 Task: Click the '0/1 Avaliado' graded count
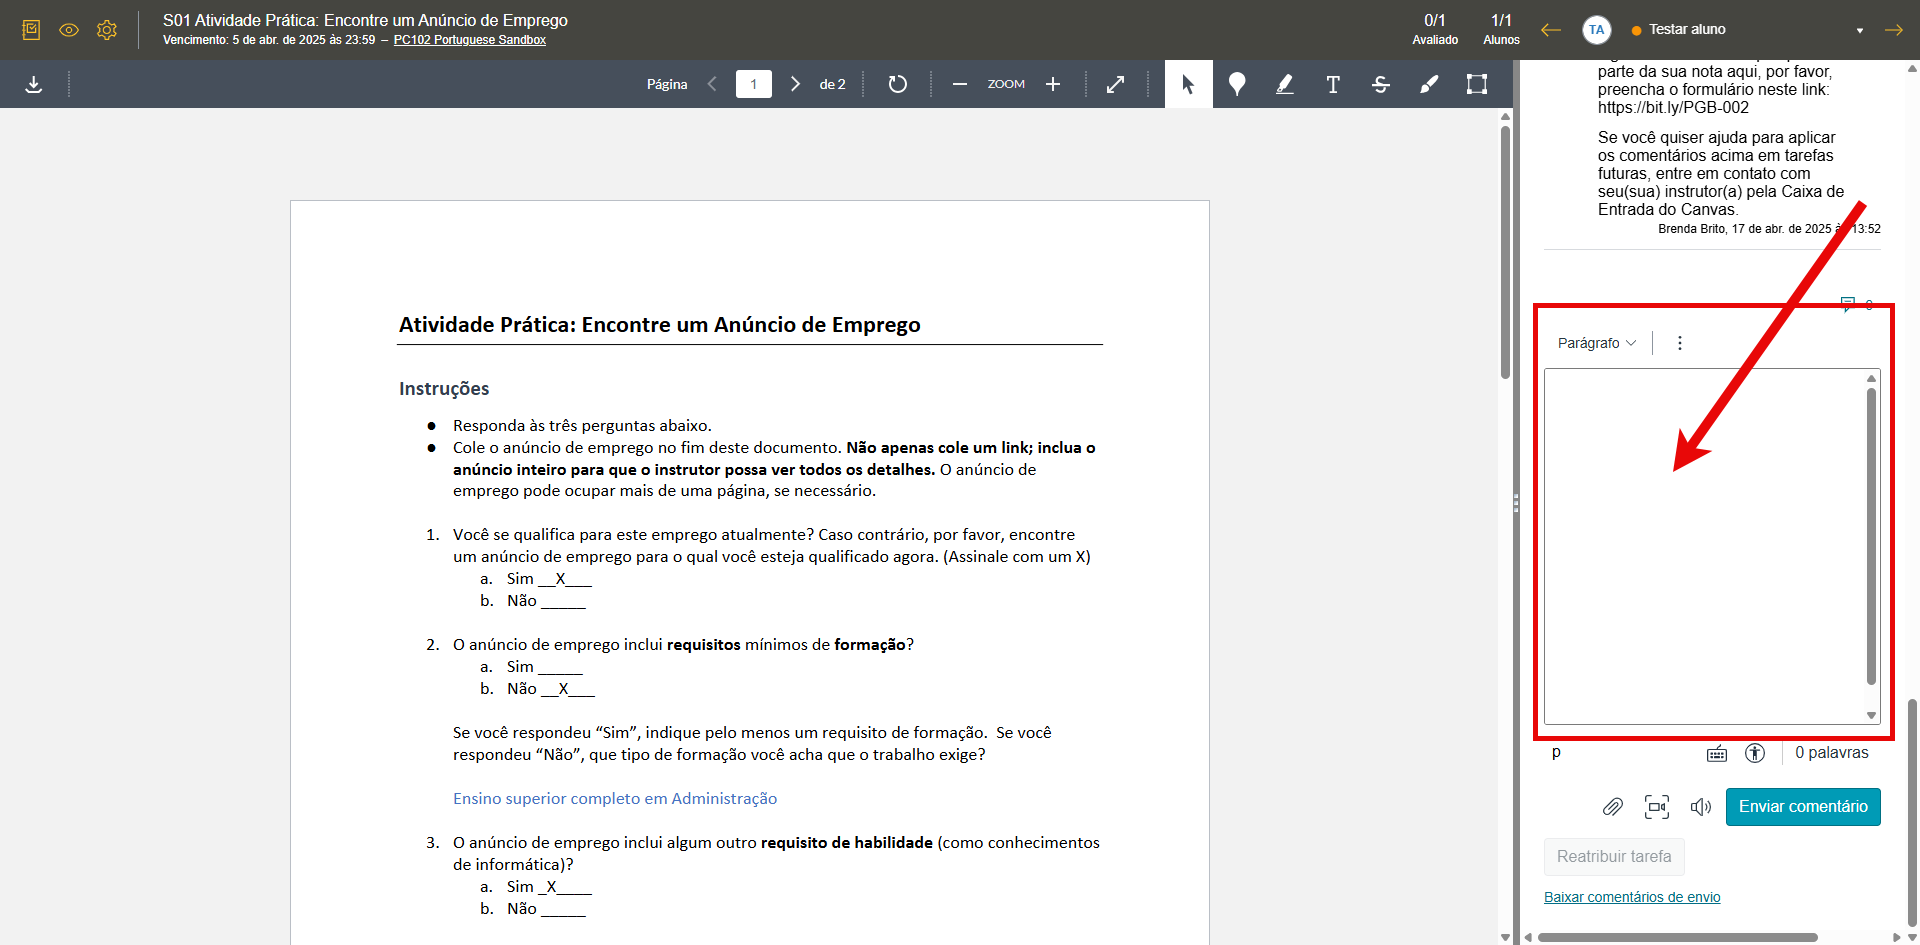[1435, 30]
